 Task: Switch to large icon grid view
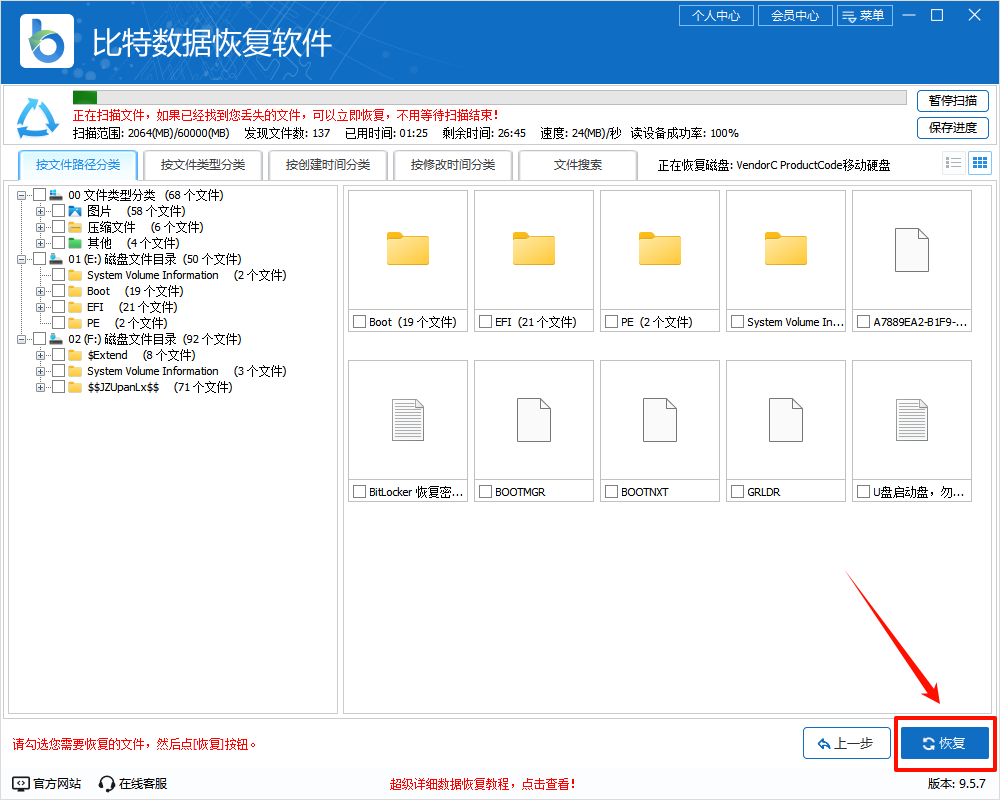pyautogui.click(x=981, y=162)
